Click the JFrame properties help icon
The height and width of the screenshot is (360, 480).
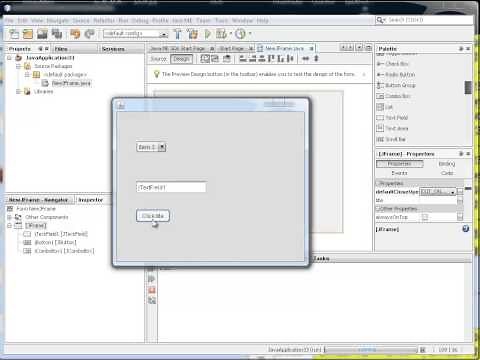466,229
